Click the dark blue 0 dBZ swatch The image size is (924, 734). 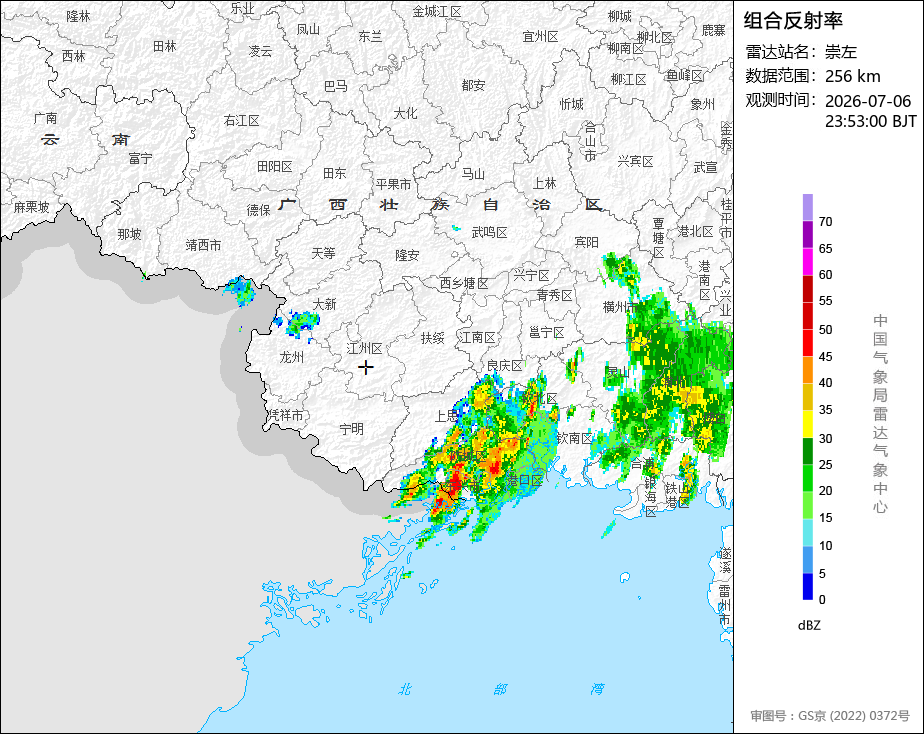tap(807, 586)
